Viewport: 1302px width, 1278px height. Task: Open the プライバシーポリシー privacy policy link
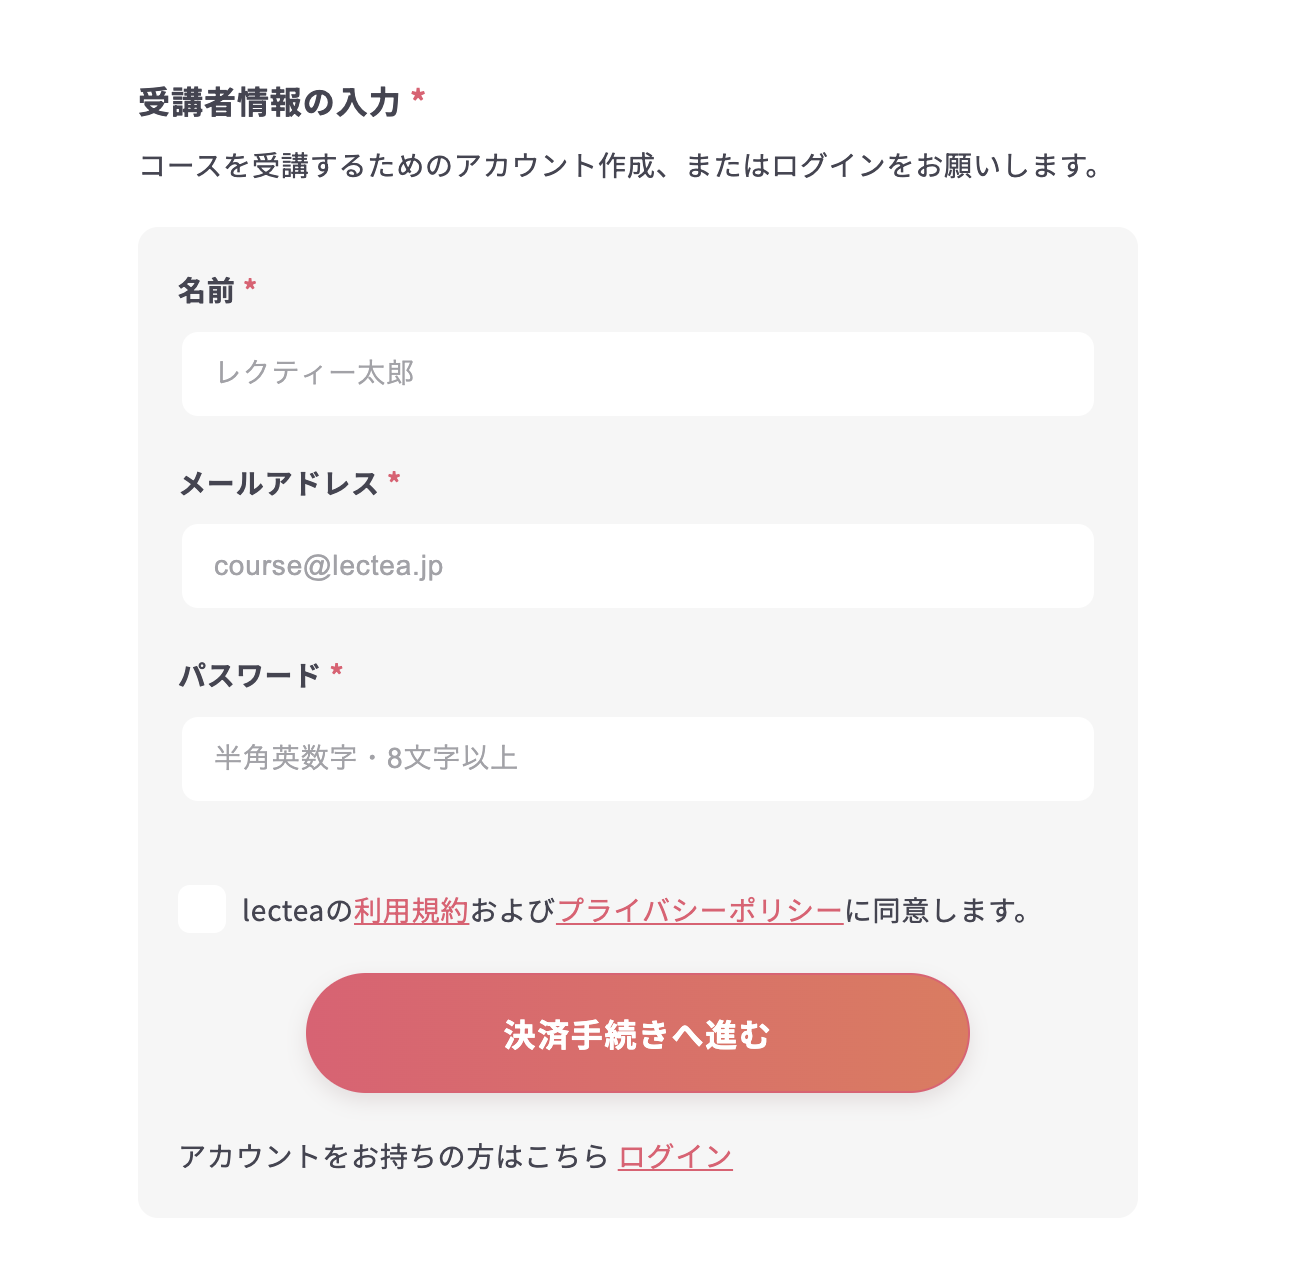700,910
